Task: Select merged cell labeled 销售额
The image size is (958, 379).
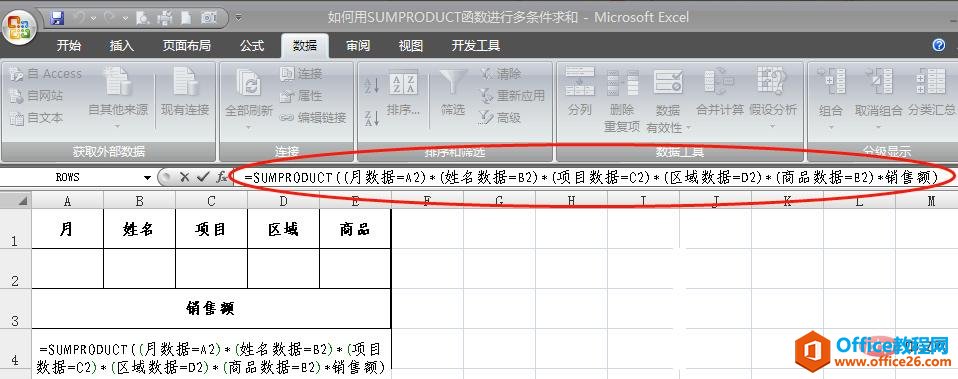Action: pyautogui.click(x=211, y=309)
